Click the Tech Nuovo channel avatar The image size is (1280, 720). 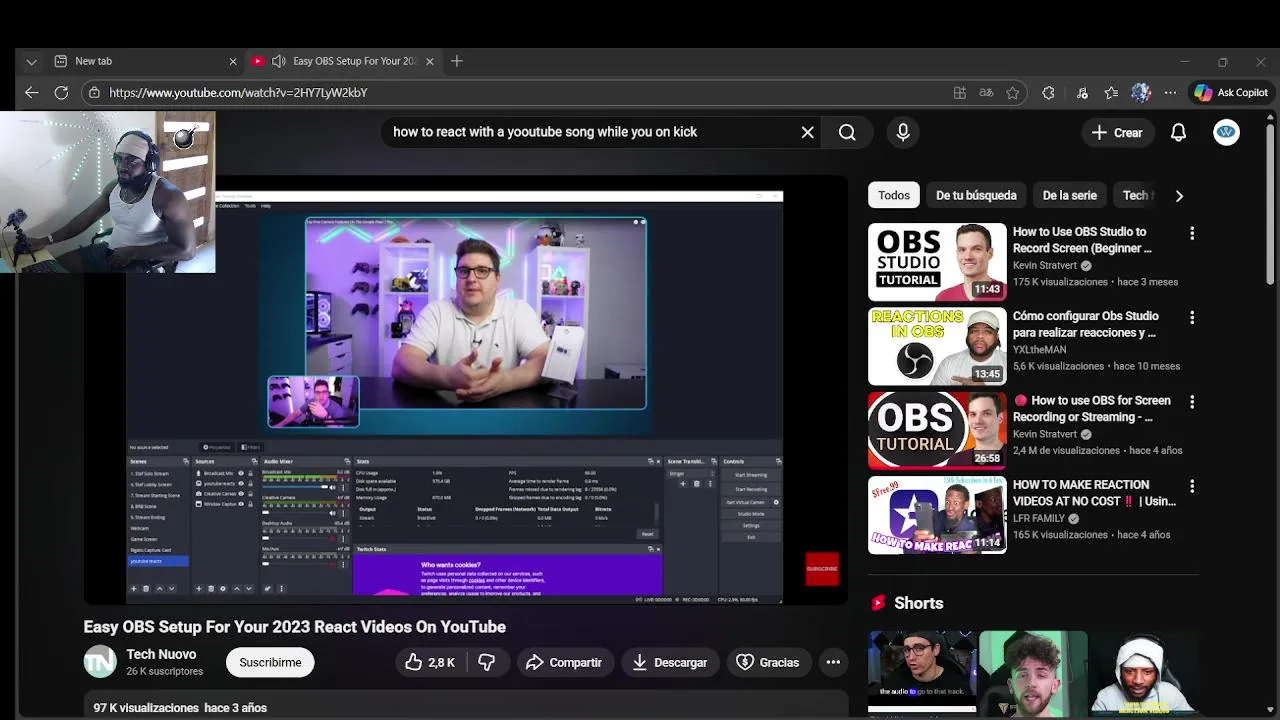click(100, 662)
